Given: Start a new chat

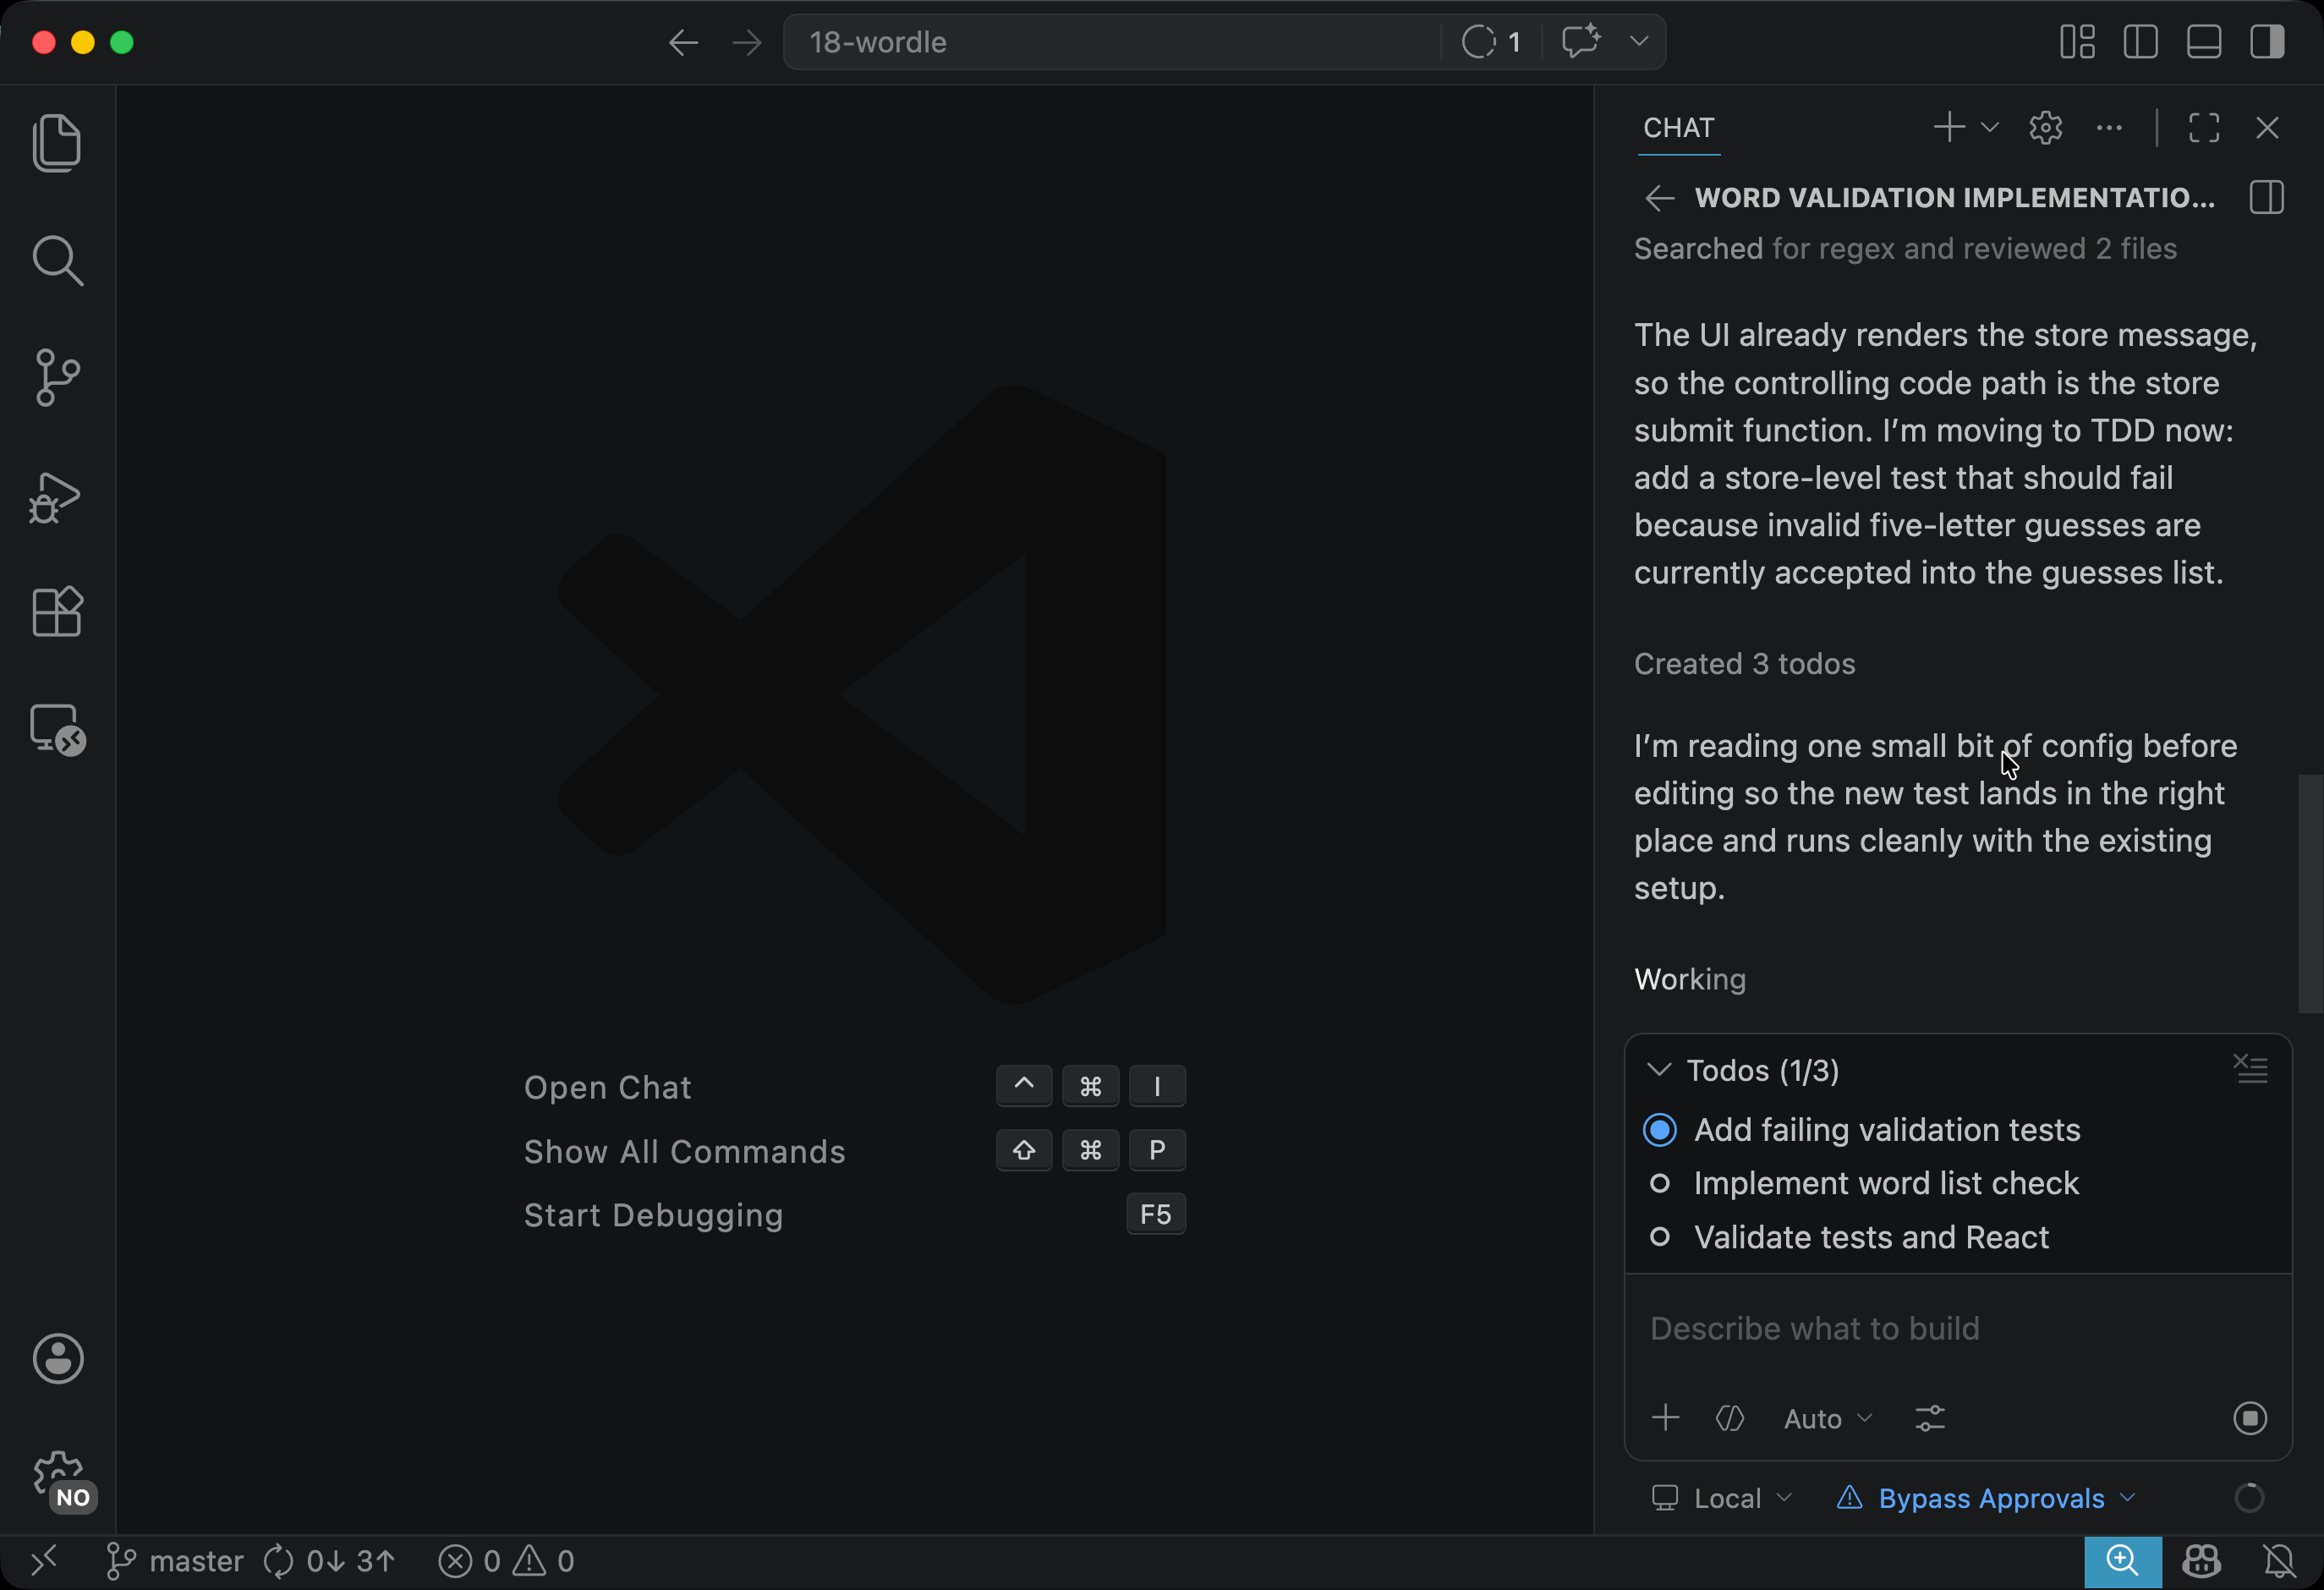Looking at the screenshot, I should click(1949, 128).
